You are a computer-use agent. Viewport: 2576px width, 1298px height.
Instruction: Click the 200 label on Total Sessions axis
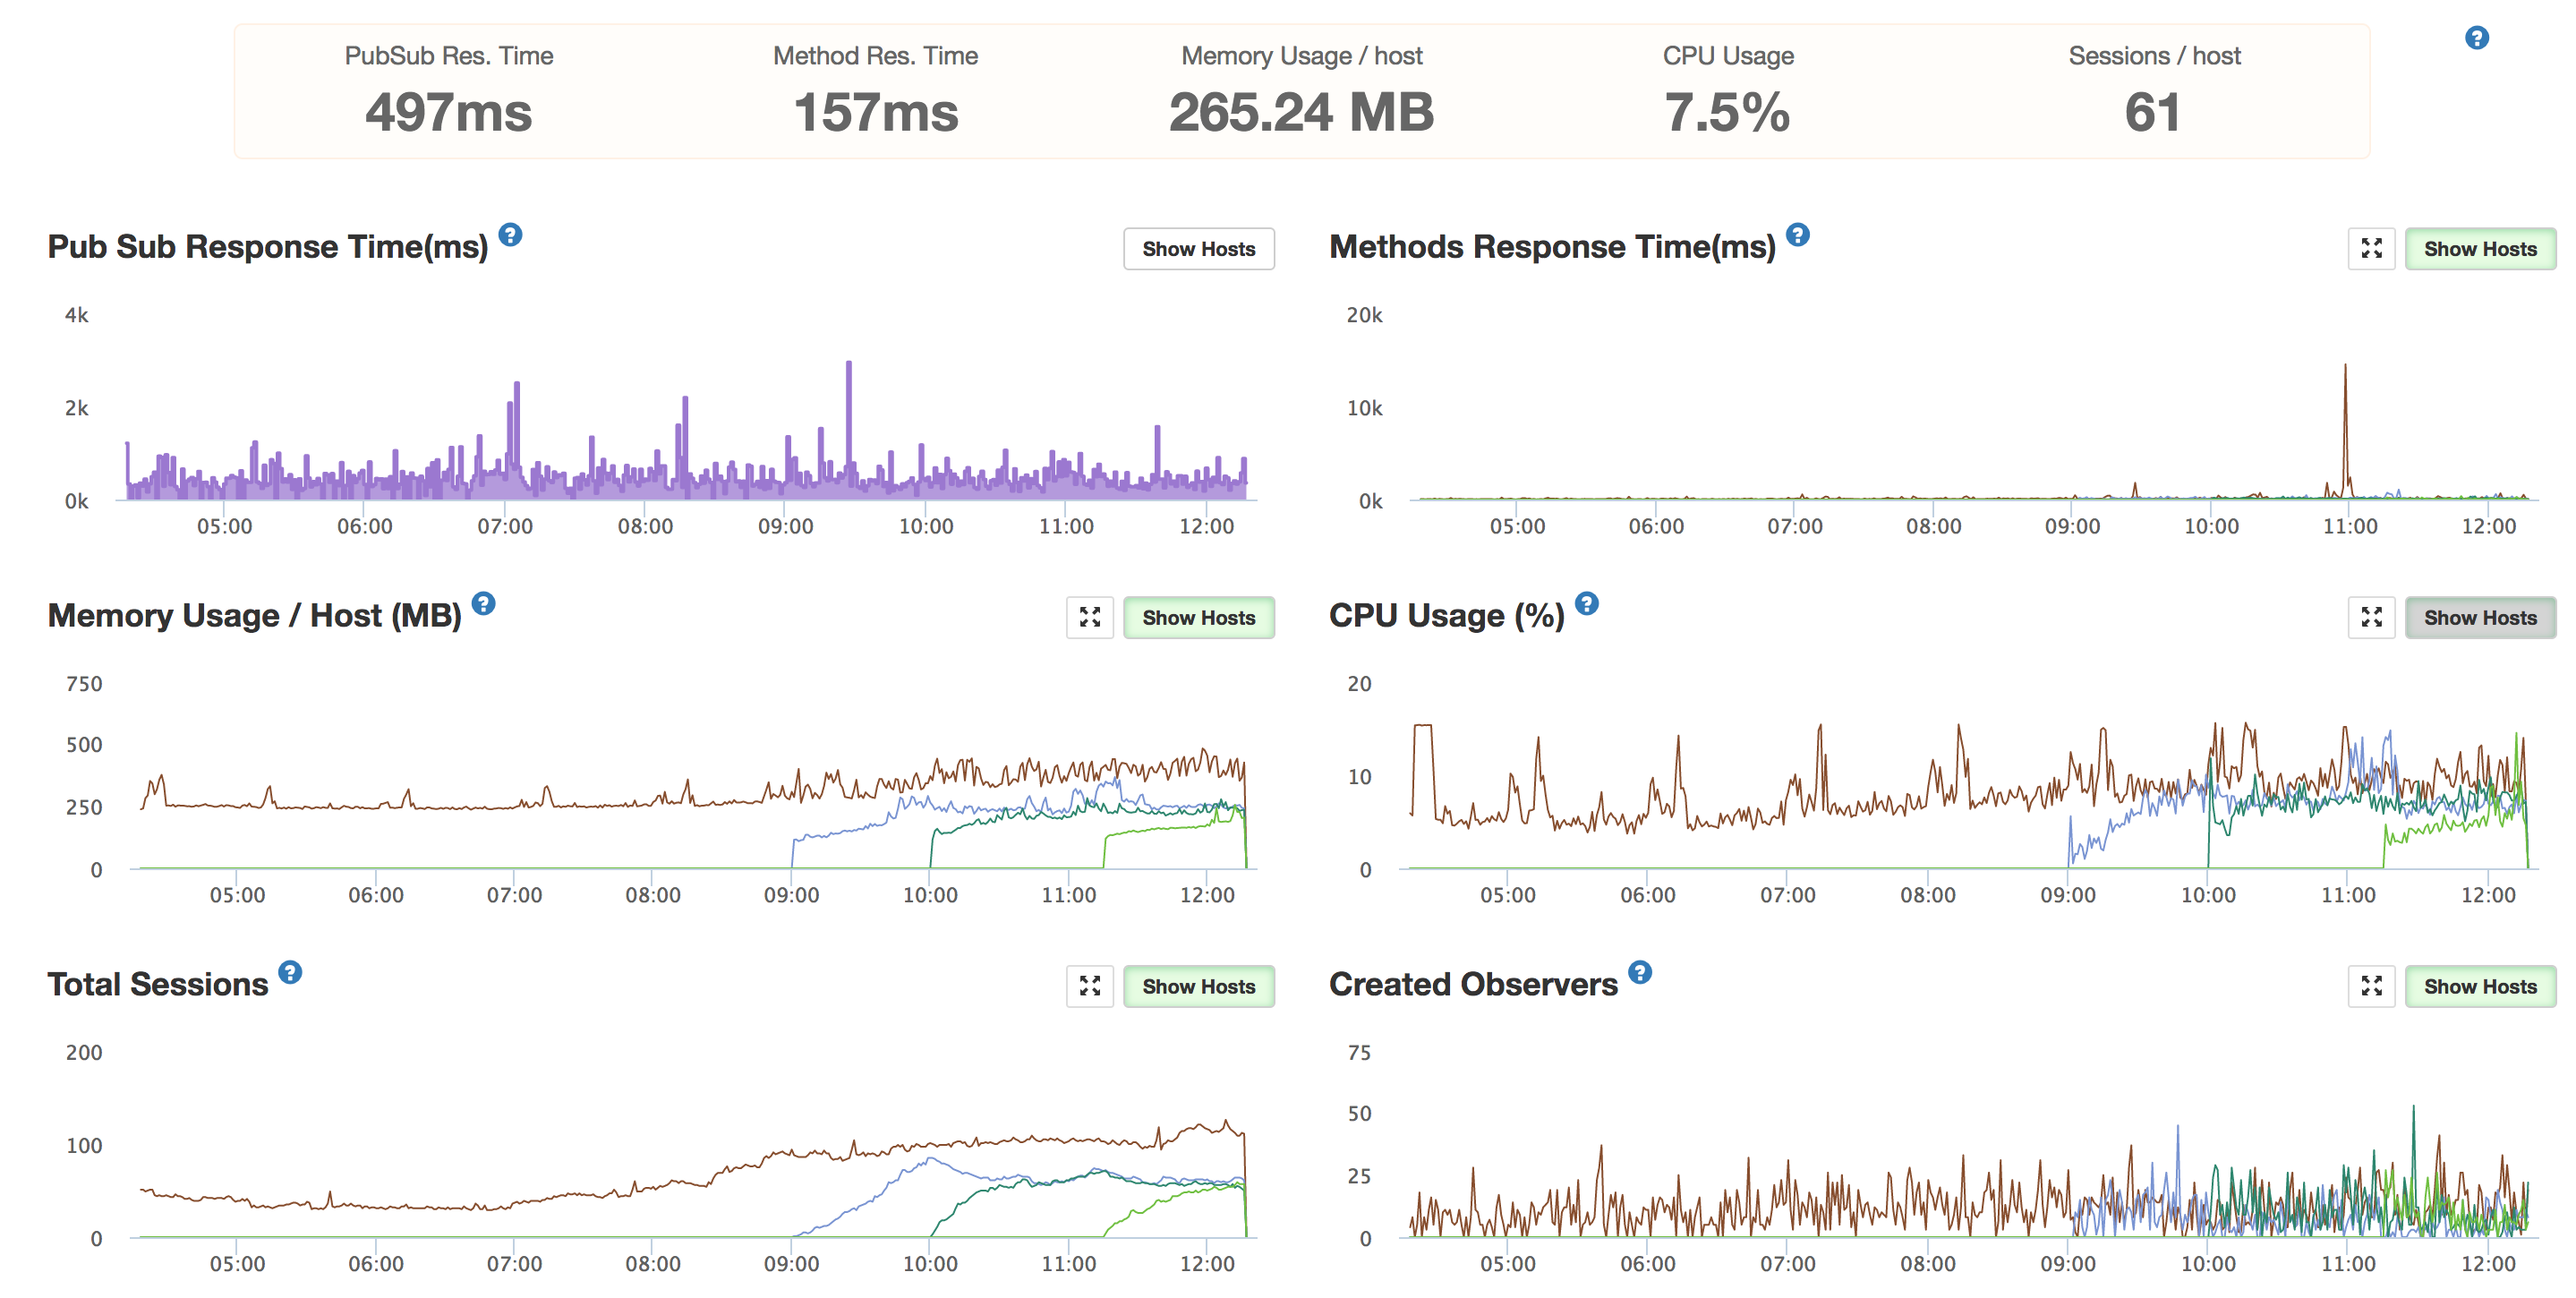point(84,1052)
